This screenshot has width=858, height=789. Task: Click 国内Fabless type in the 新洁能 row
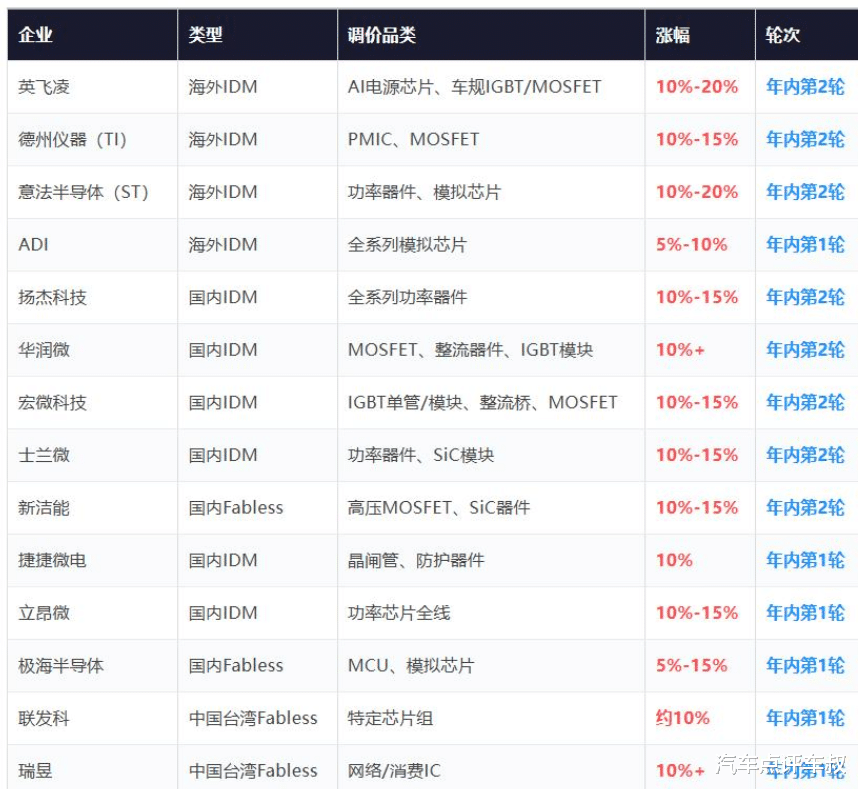coord(236,508)
